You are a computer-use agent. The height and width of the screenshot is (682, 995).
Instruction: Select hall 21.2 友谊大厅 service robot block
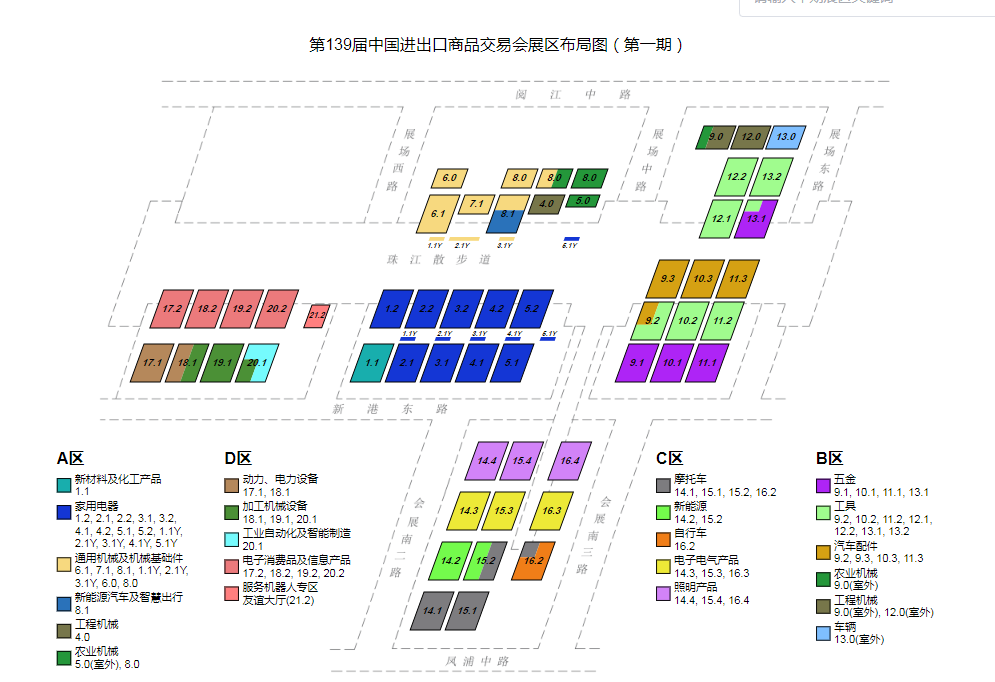pyautogui.click(x=318, y=314)
